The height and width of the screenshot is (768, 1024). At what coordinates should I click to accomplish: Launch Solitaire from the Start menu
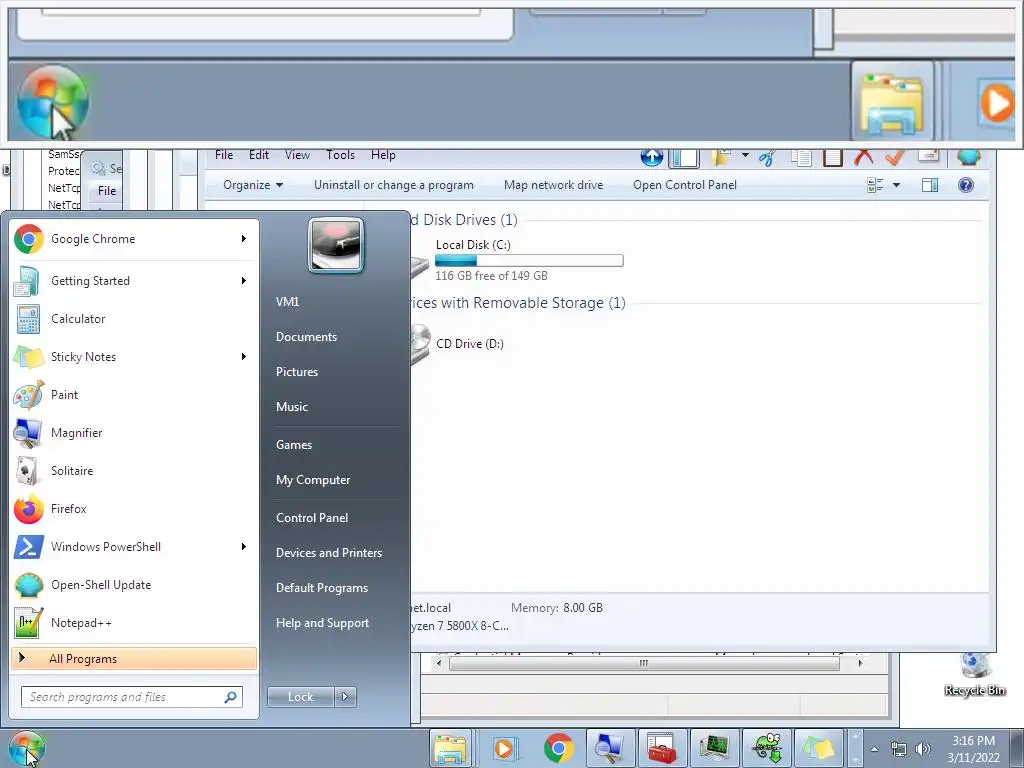click(x=133, y=471)
